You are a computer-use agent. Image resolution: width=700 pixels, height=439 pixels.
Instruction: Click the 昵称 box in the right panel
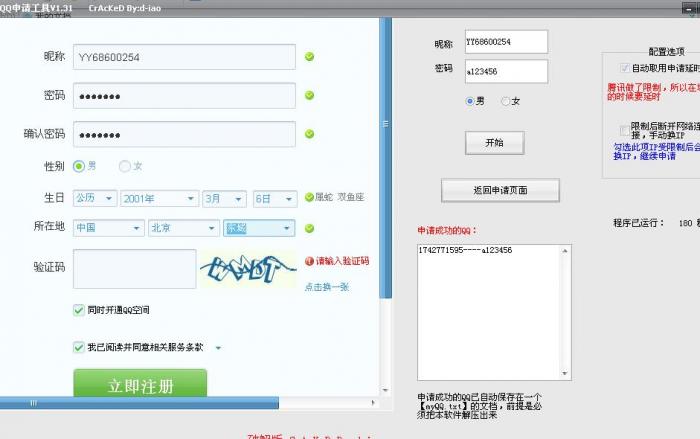[x=506, y=42]
